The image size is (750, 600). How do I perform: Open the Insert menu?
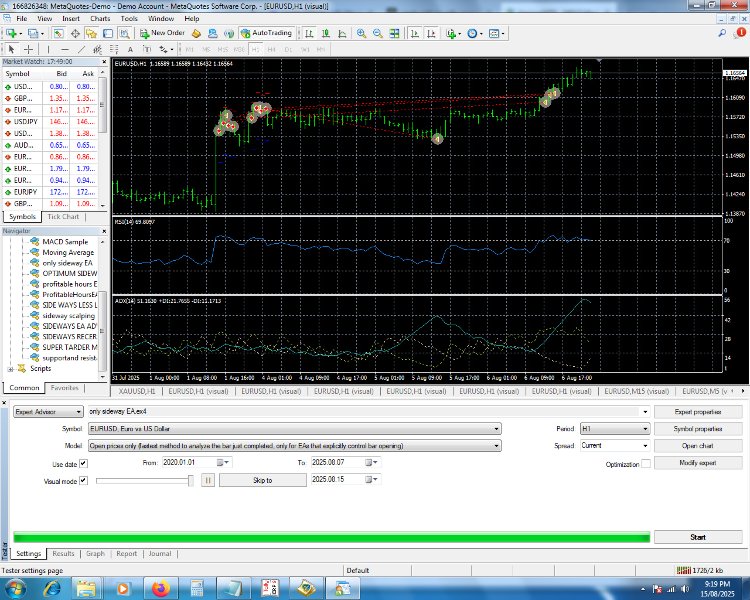(71, 18)
